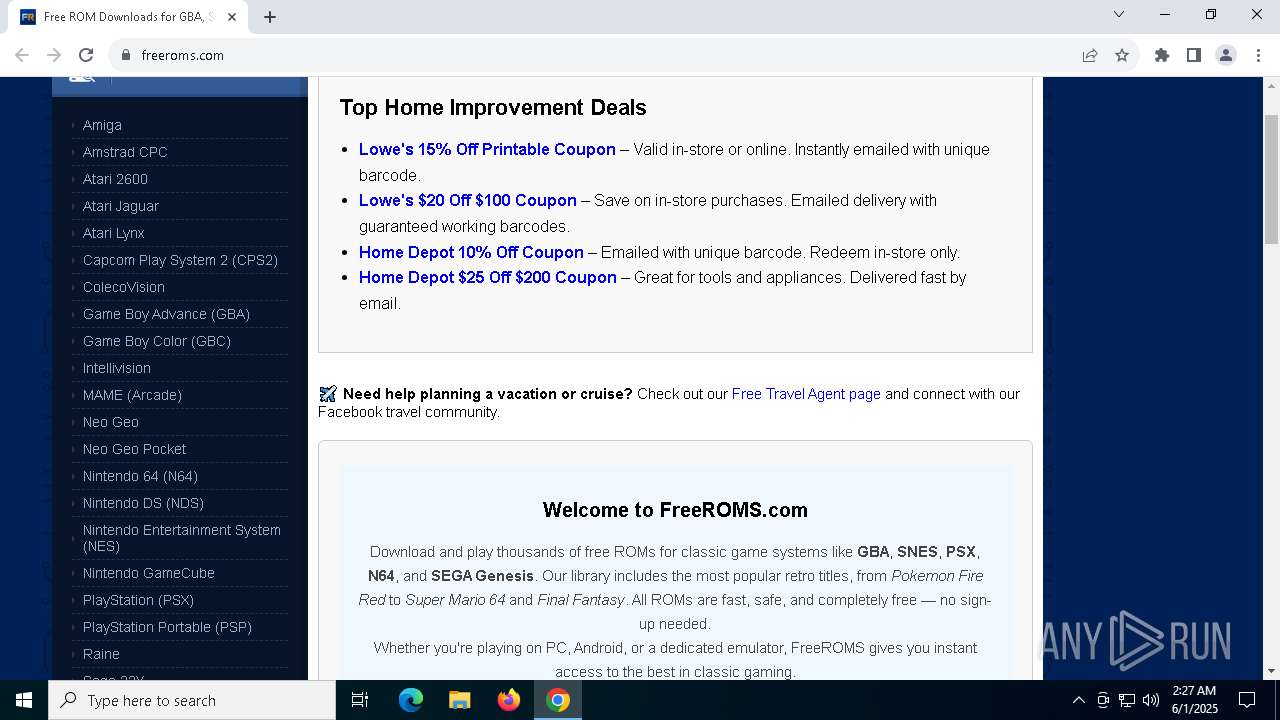Image resolution: width=1280 pixels, height=720 pixels.
Task: View Nintendo GameCube ROMs
Action: click(x=149, y=573)
